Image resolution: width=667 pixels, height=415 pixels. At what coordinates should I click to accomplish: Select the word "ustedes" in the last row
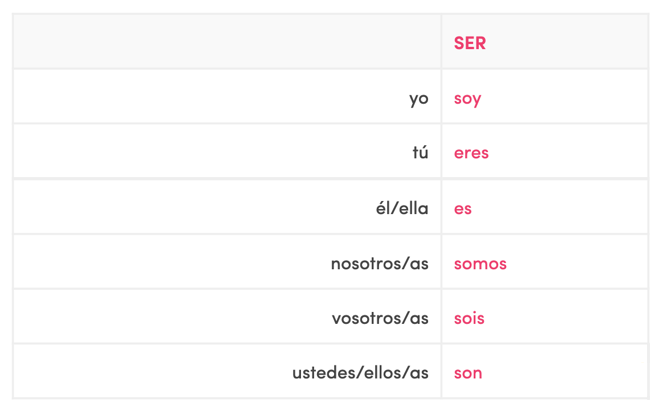(x=323, y=373)
